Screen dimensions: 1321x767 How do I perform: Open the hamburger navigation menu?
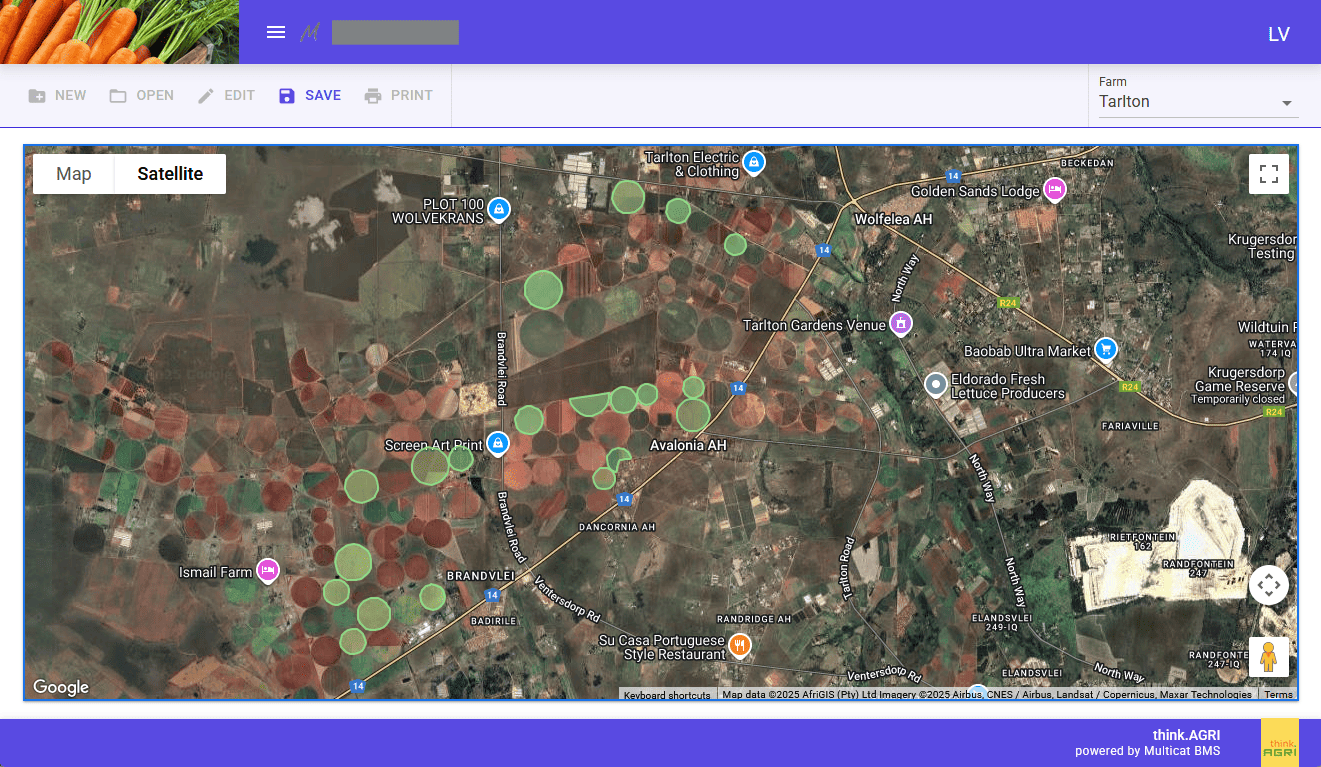pyautogui.click(x=276, y=32)
